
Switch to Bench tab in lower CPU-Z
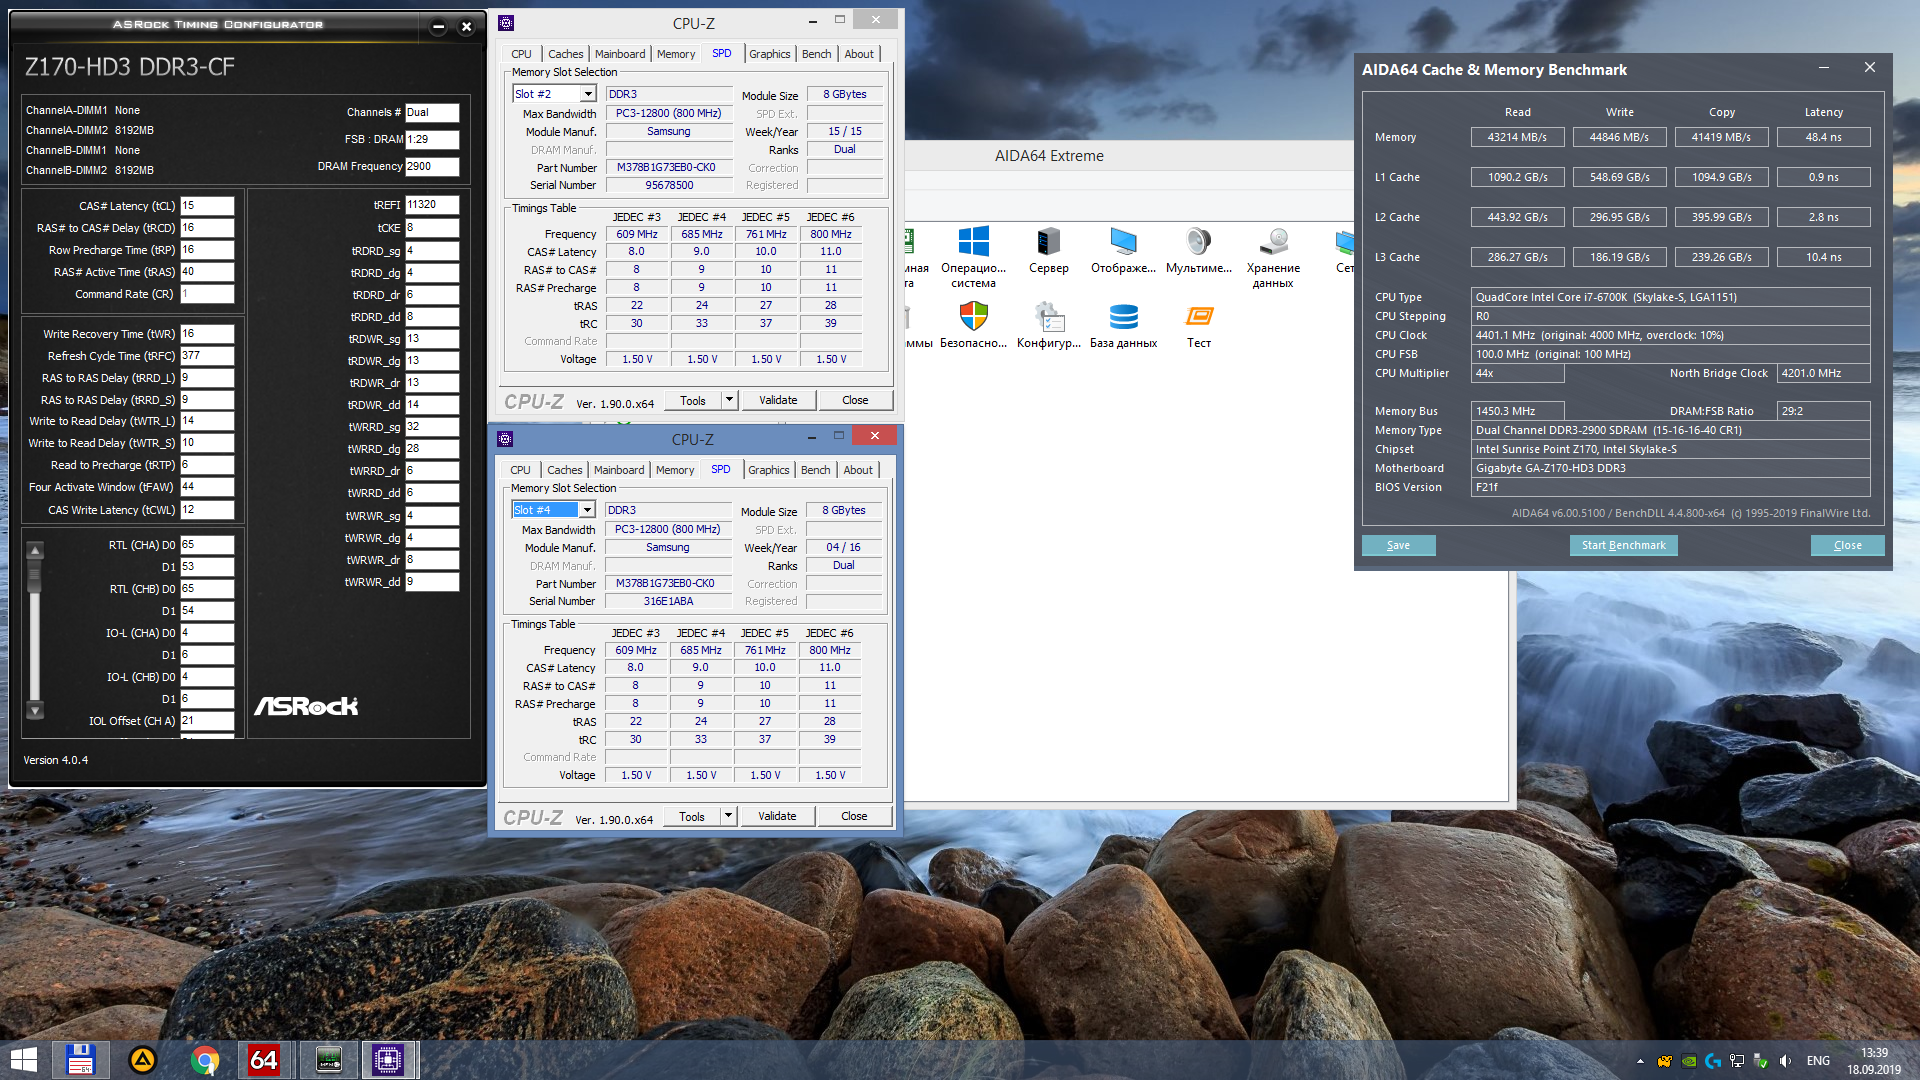pos(815,470)
